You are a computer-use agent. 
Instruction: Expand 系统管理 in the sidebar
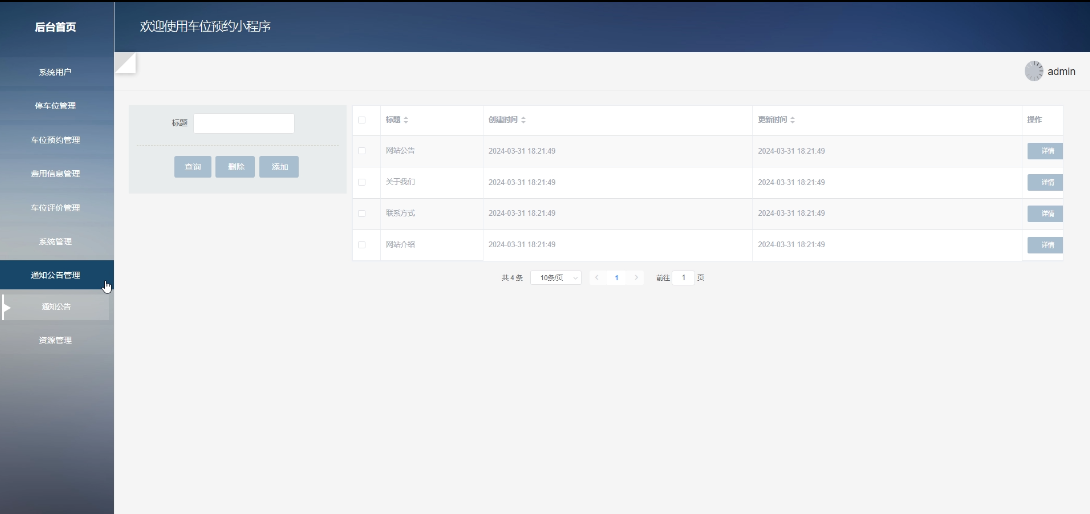(56, 242)
